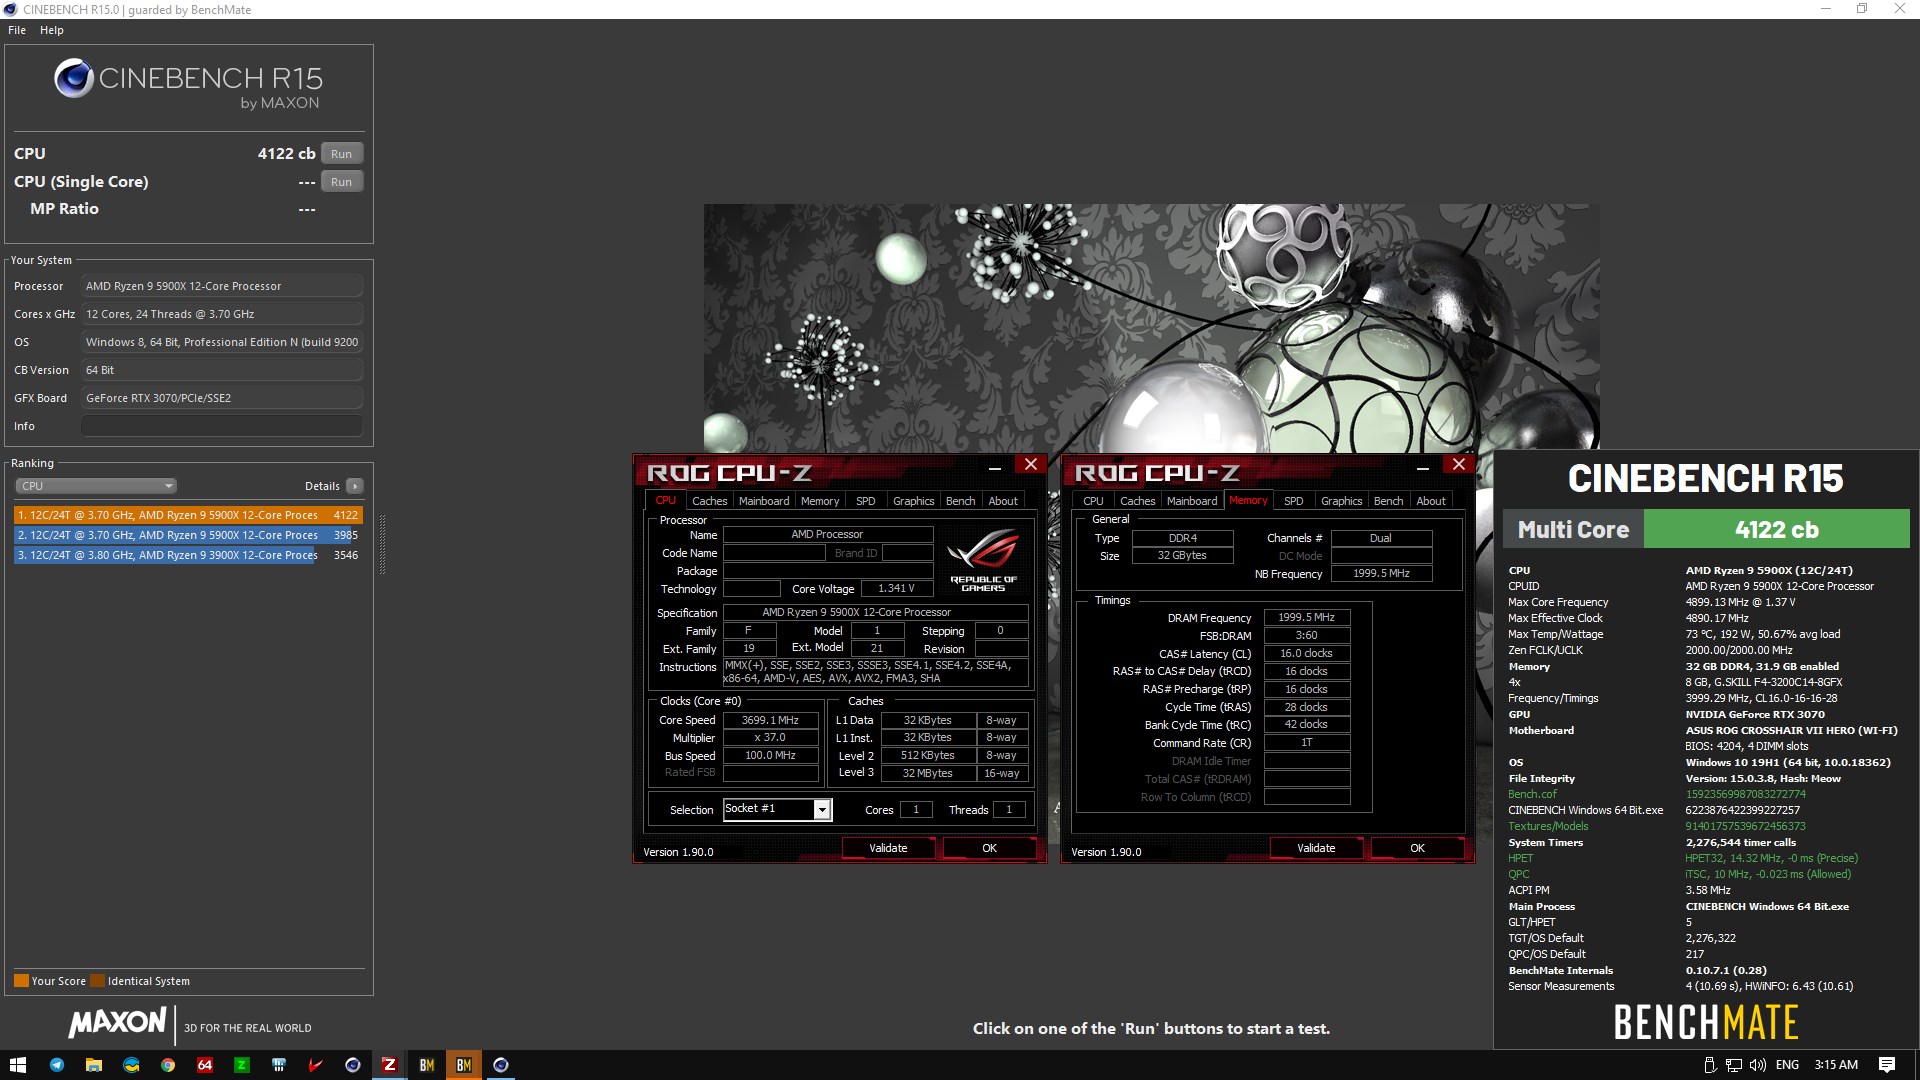Minimize the left ROG CPU-Z window
The image size is (1920, 1080).
tap(995, 465)
